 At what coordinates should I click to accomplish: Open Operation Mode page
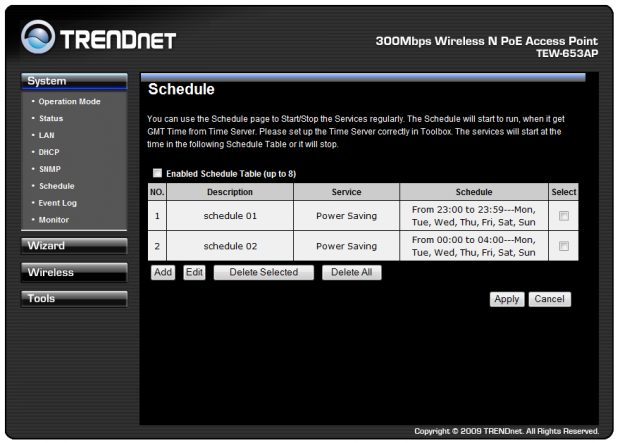click(x=69, y=102)
